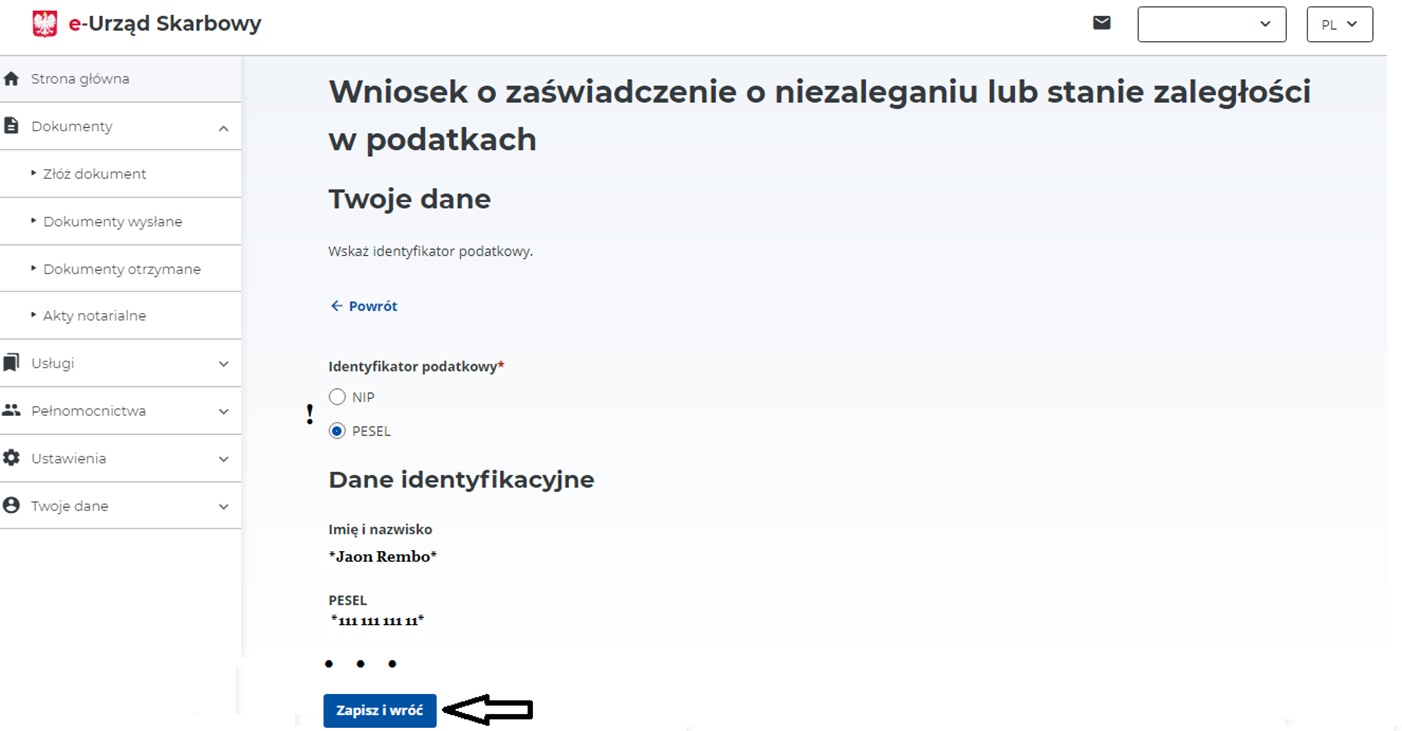Open Dokumenty otrzymane in sidebar
This screenshot has height=731, width=1402.
(x=121, y=269)
